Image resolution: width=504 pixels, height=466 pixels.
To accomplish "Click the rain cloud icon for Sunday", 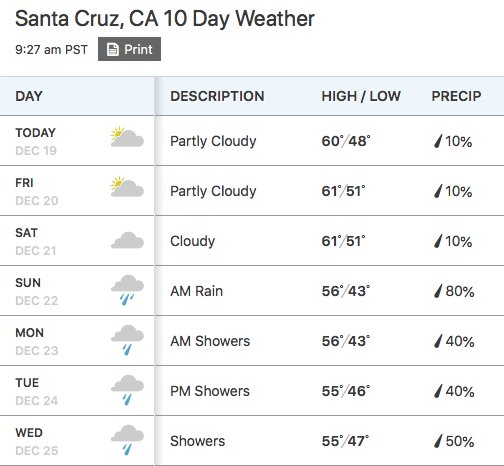I will coord(127,290).
